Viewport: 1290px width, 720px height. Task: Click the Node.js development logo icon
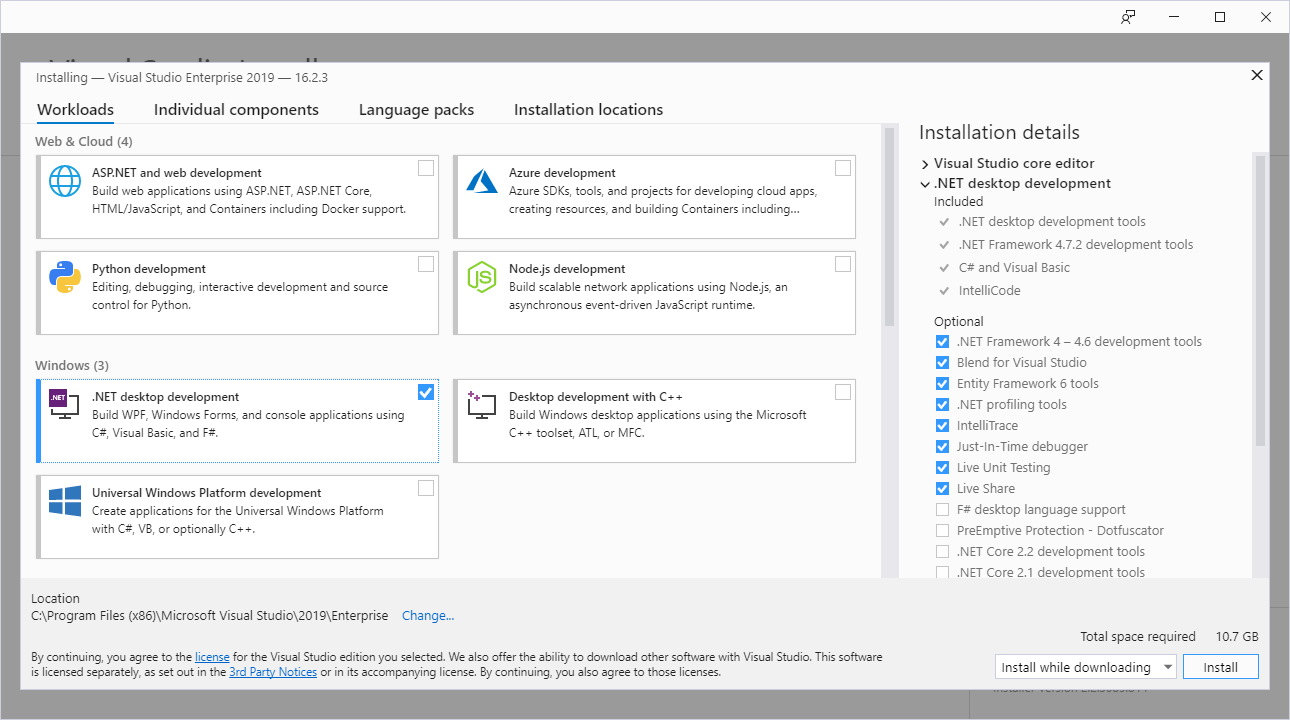pos(482,277)
